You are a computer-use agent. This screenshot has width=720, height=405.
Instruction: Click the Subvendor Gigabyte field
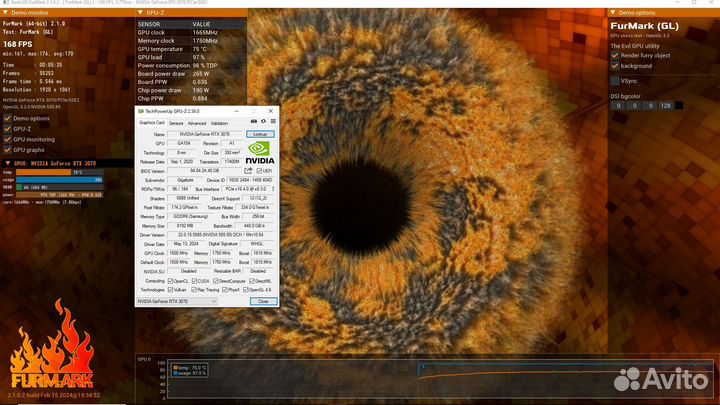pos(185,180)
